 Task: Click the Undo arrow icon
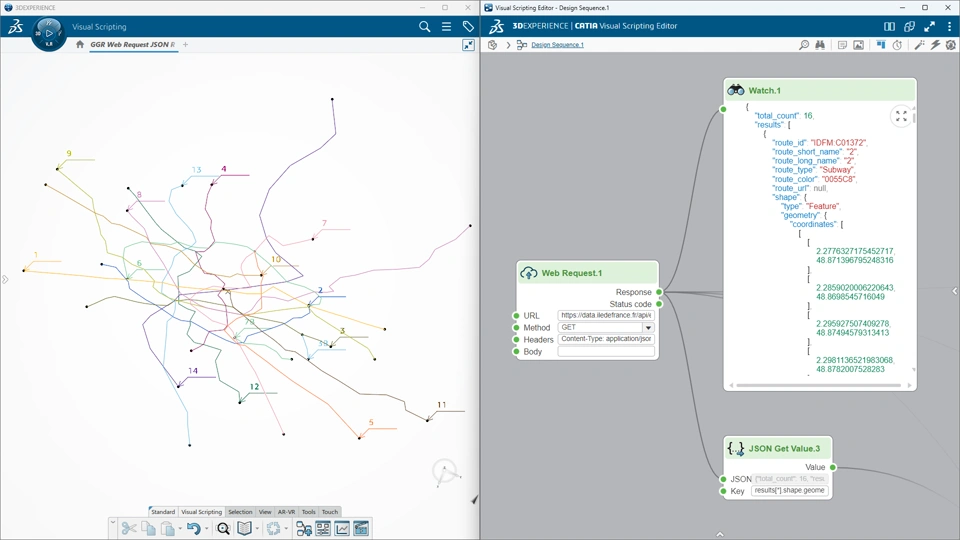pos(193,528)
